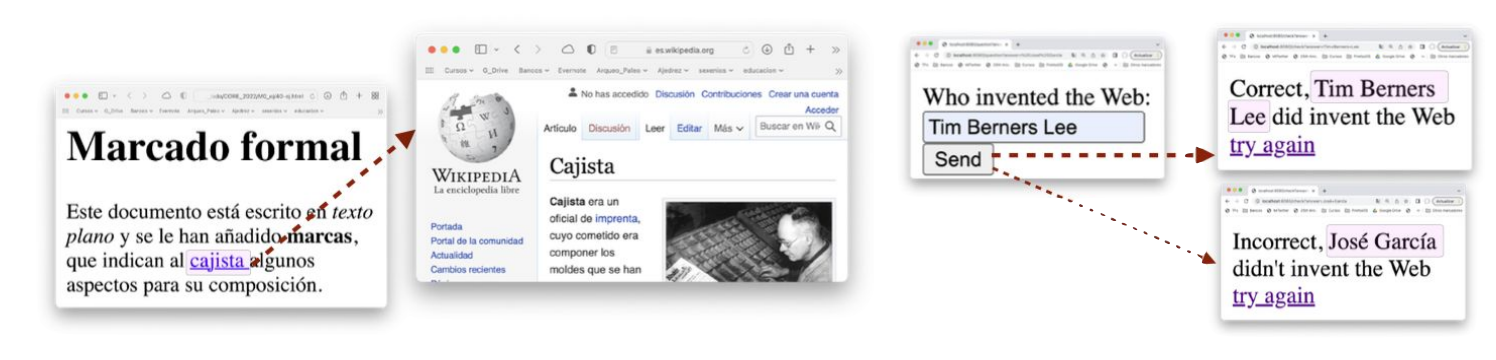Click try again in the Incorrect window

pos(1273,296)
